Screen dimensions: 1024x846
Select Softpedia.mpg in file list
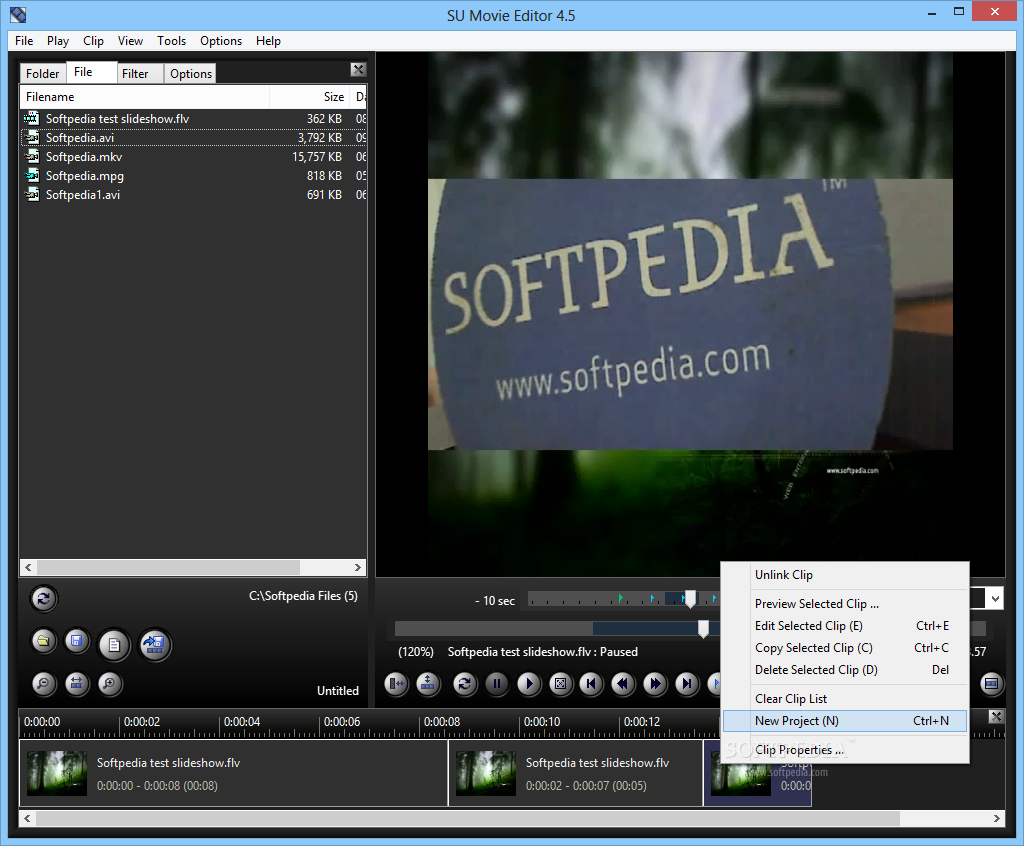point(193,176)
